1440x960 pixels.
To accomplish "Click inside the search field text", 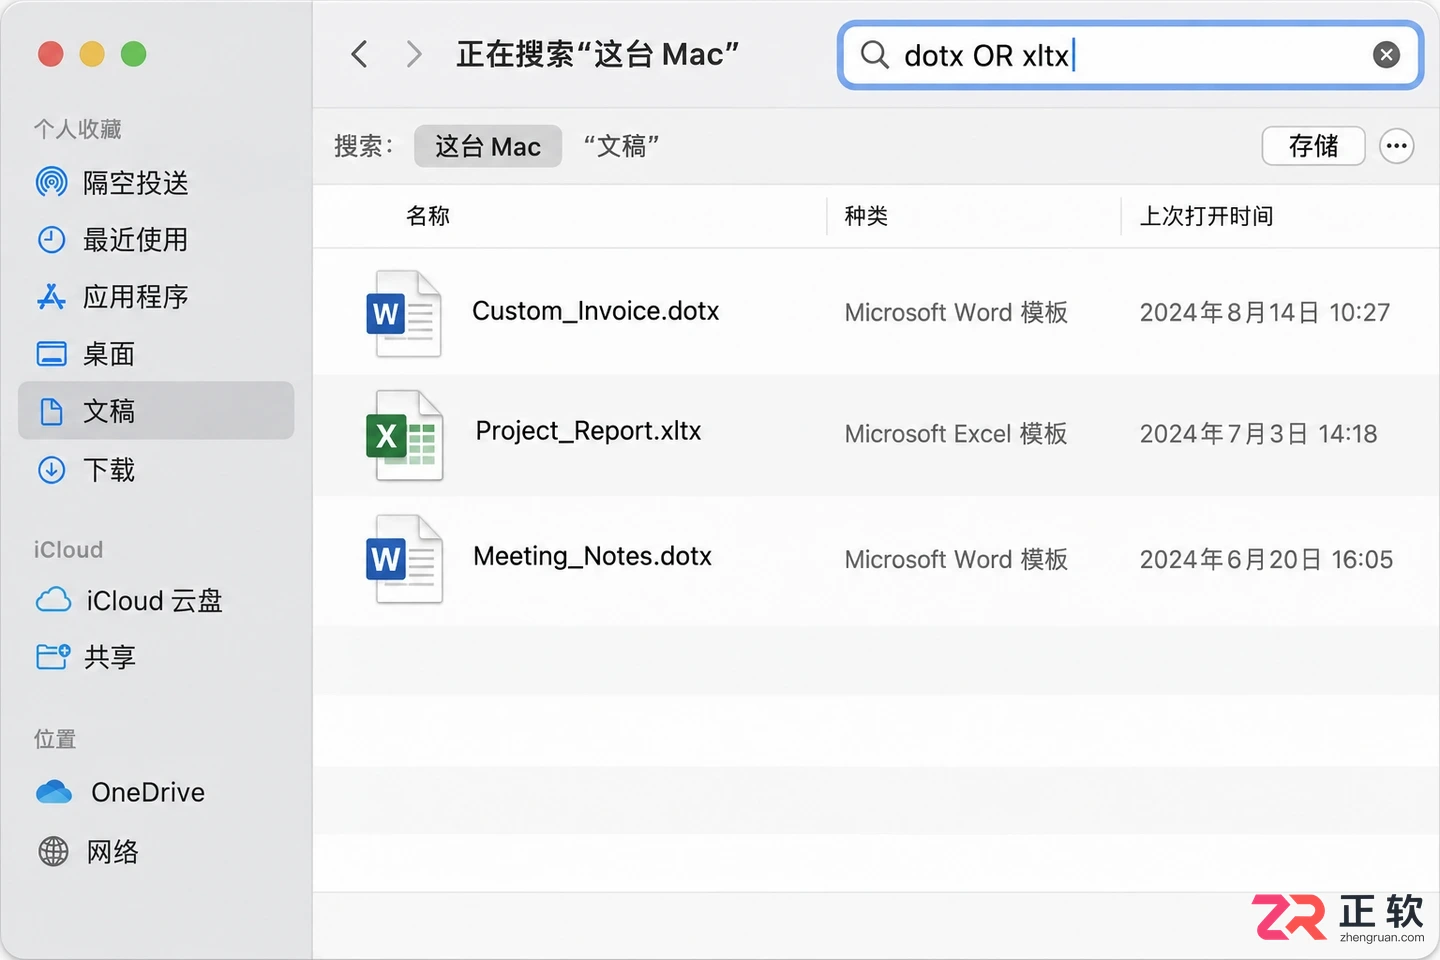I will (x=987, y=55).
